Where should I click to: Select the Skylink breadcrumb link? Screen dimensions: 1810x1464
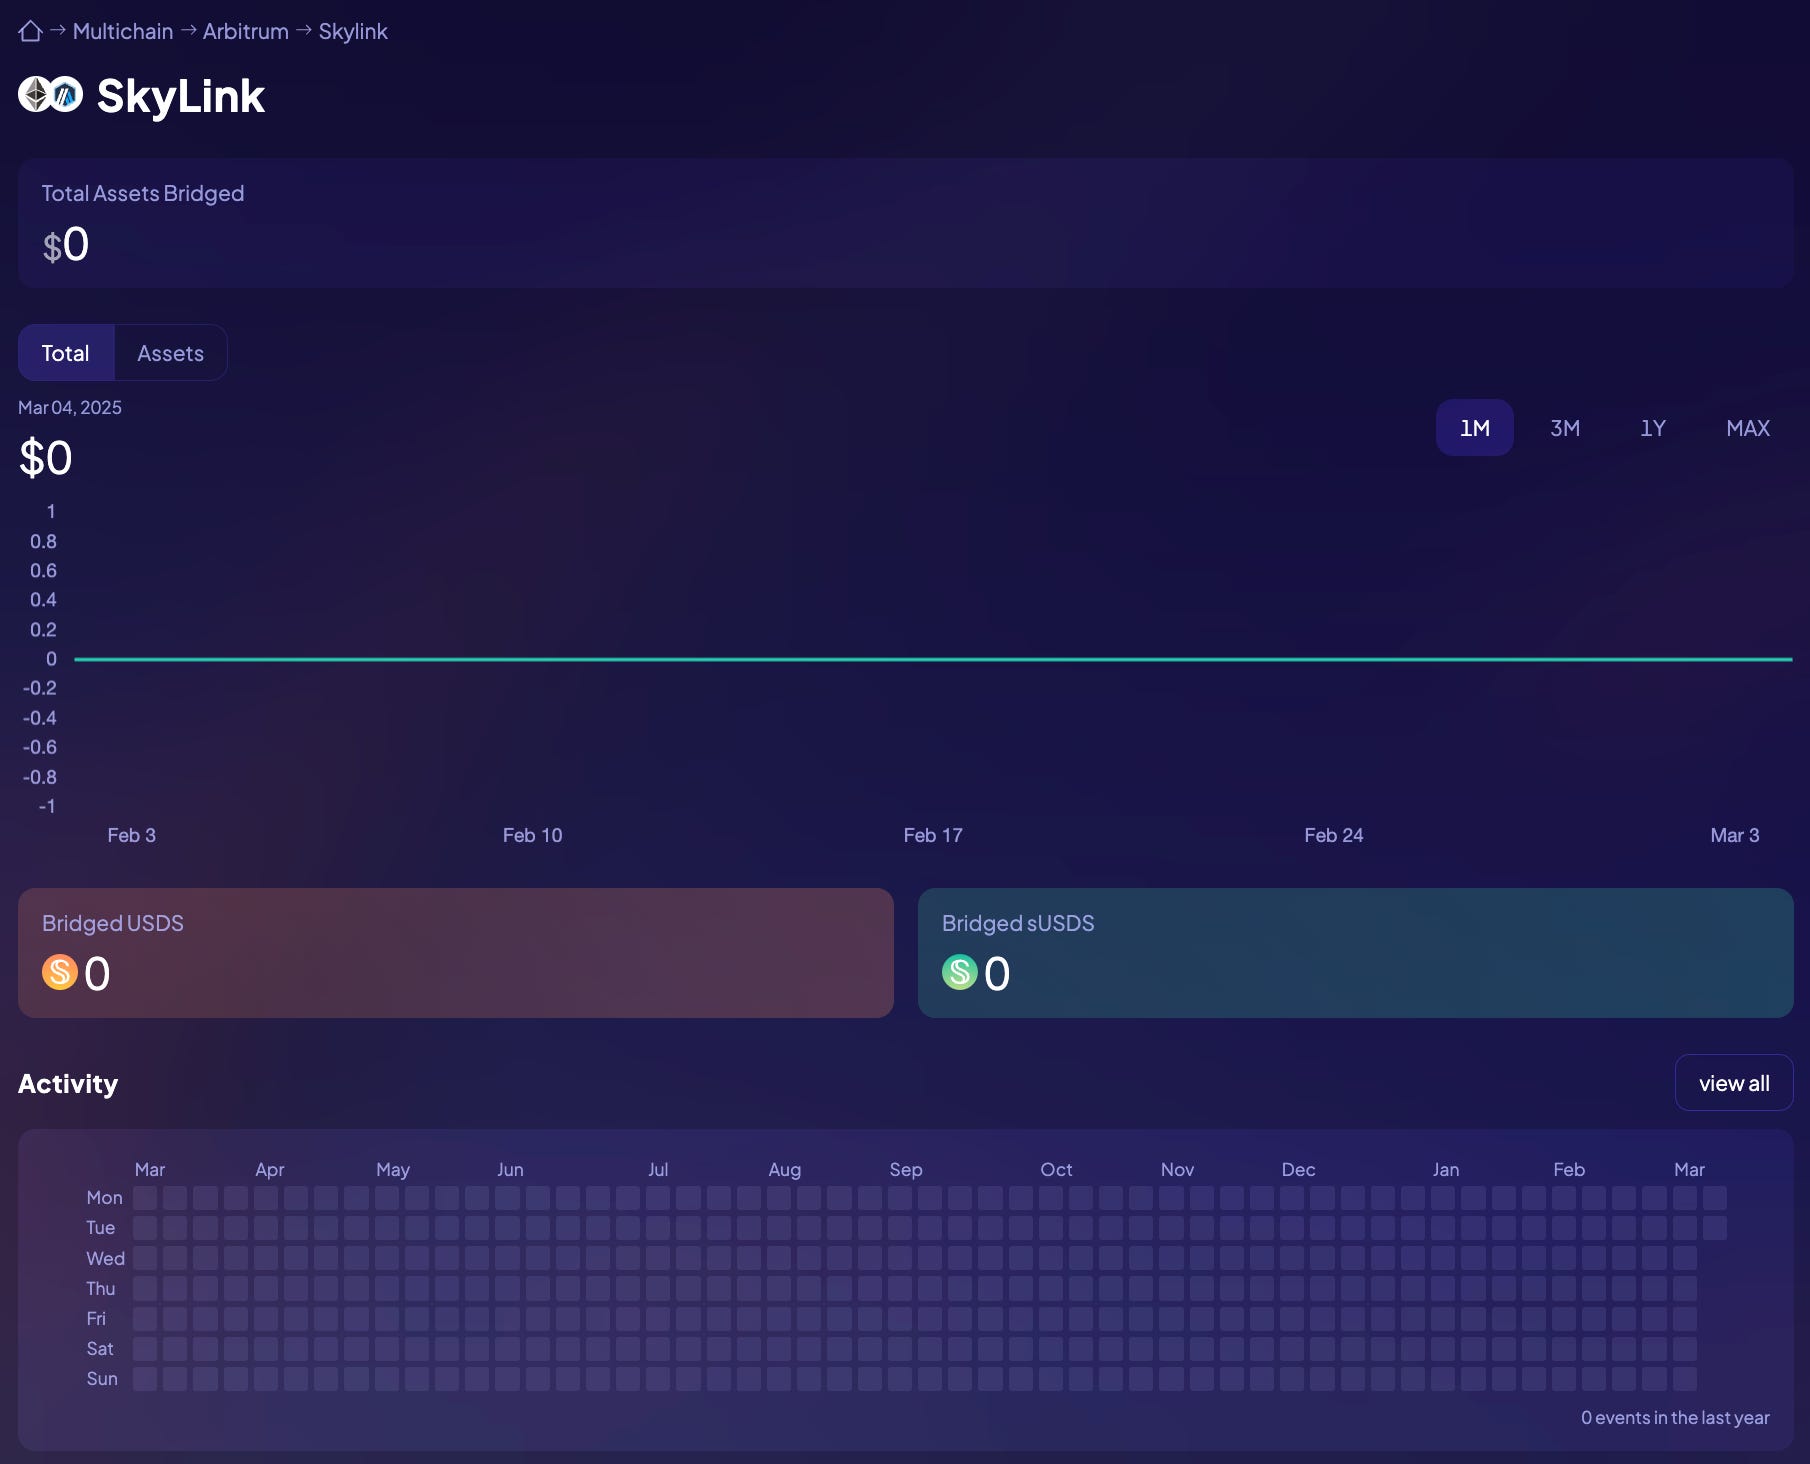353,31
